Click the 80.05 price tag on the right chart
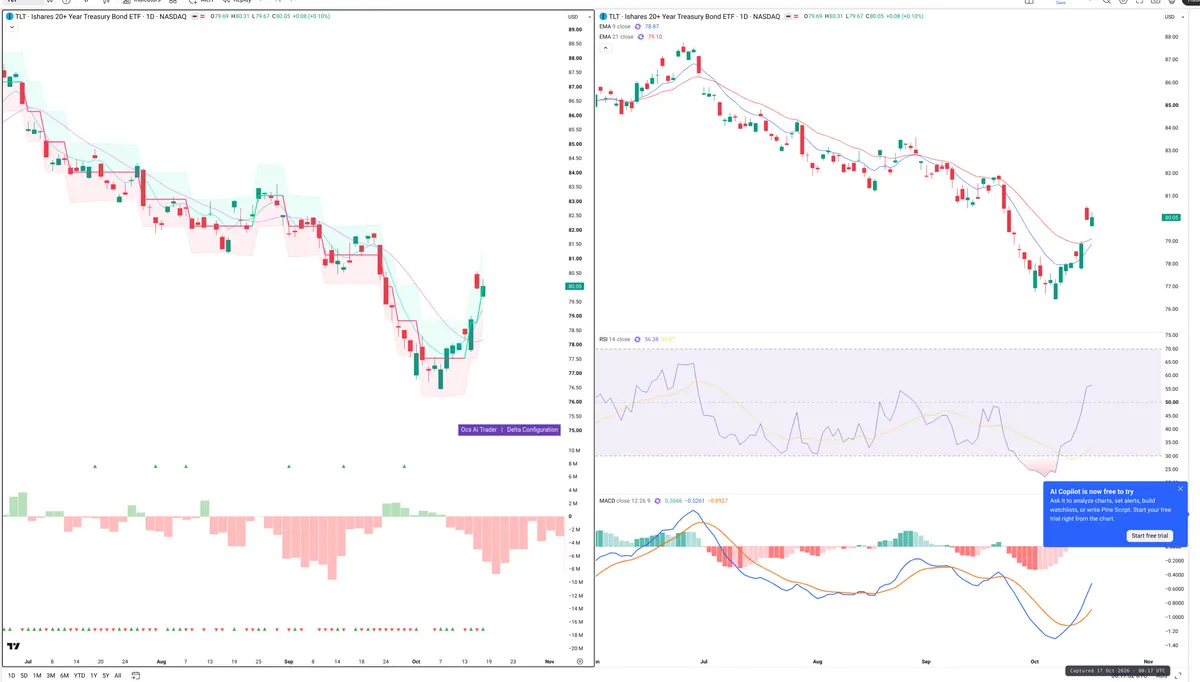This screenshot has height=682, width=1200. pos(1171,217)
